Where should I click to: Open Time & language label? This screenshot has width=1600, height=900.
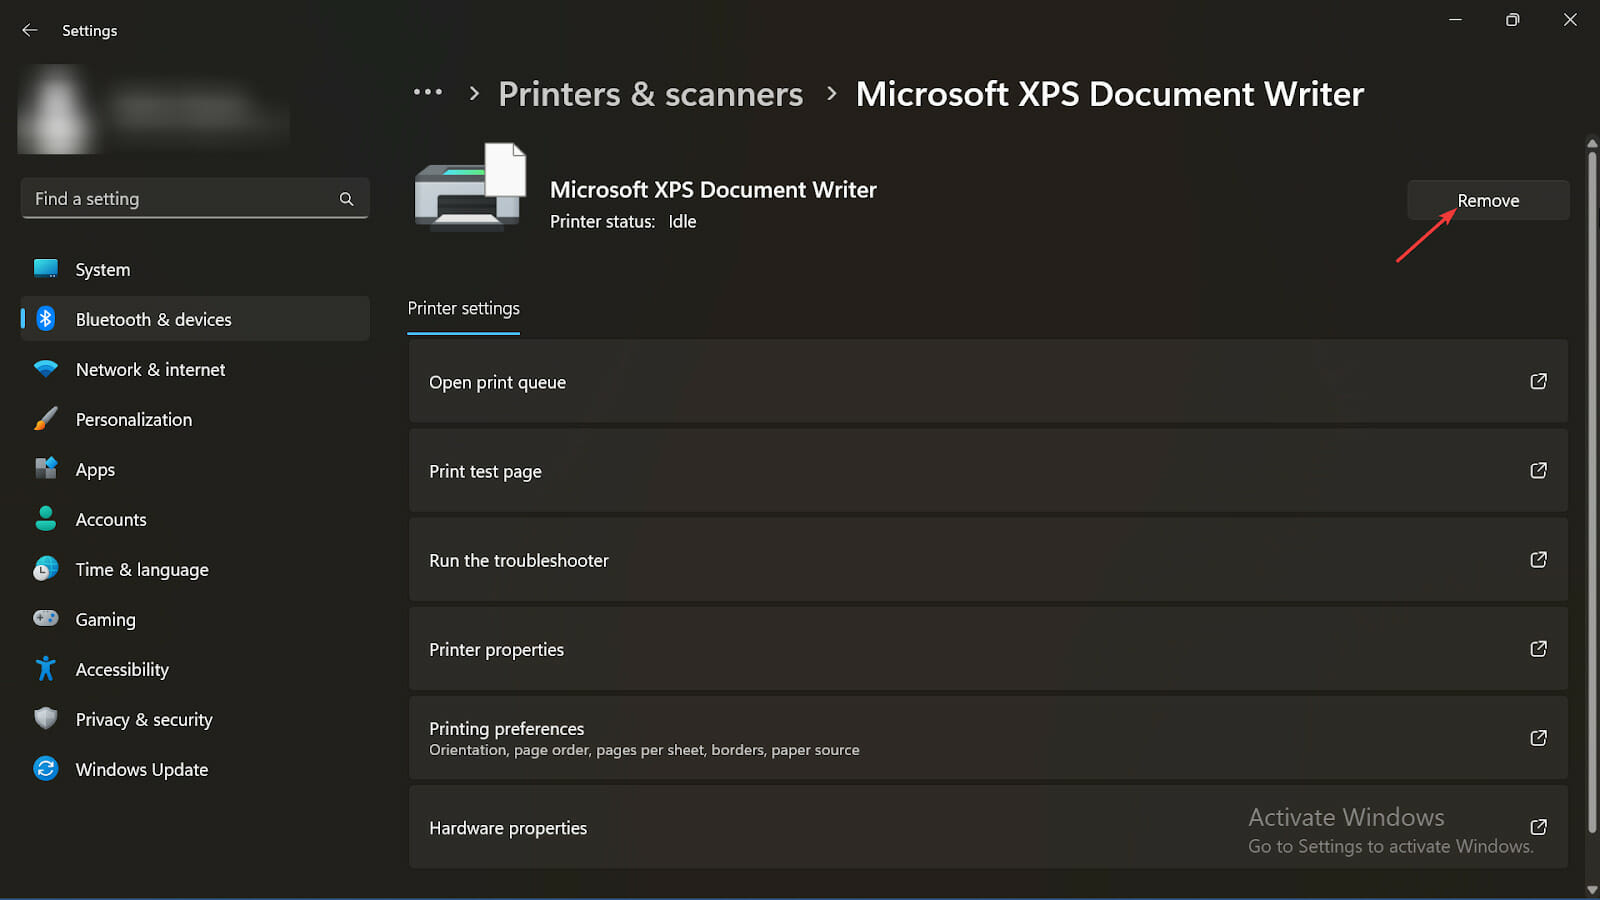142,569
